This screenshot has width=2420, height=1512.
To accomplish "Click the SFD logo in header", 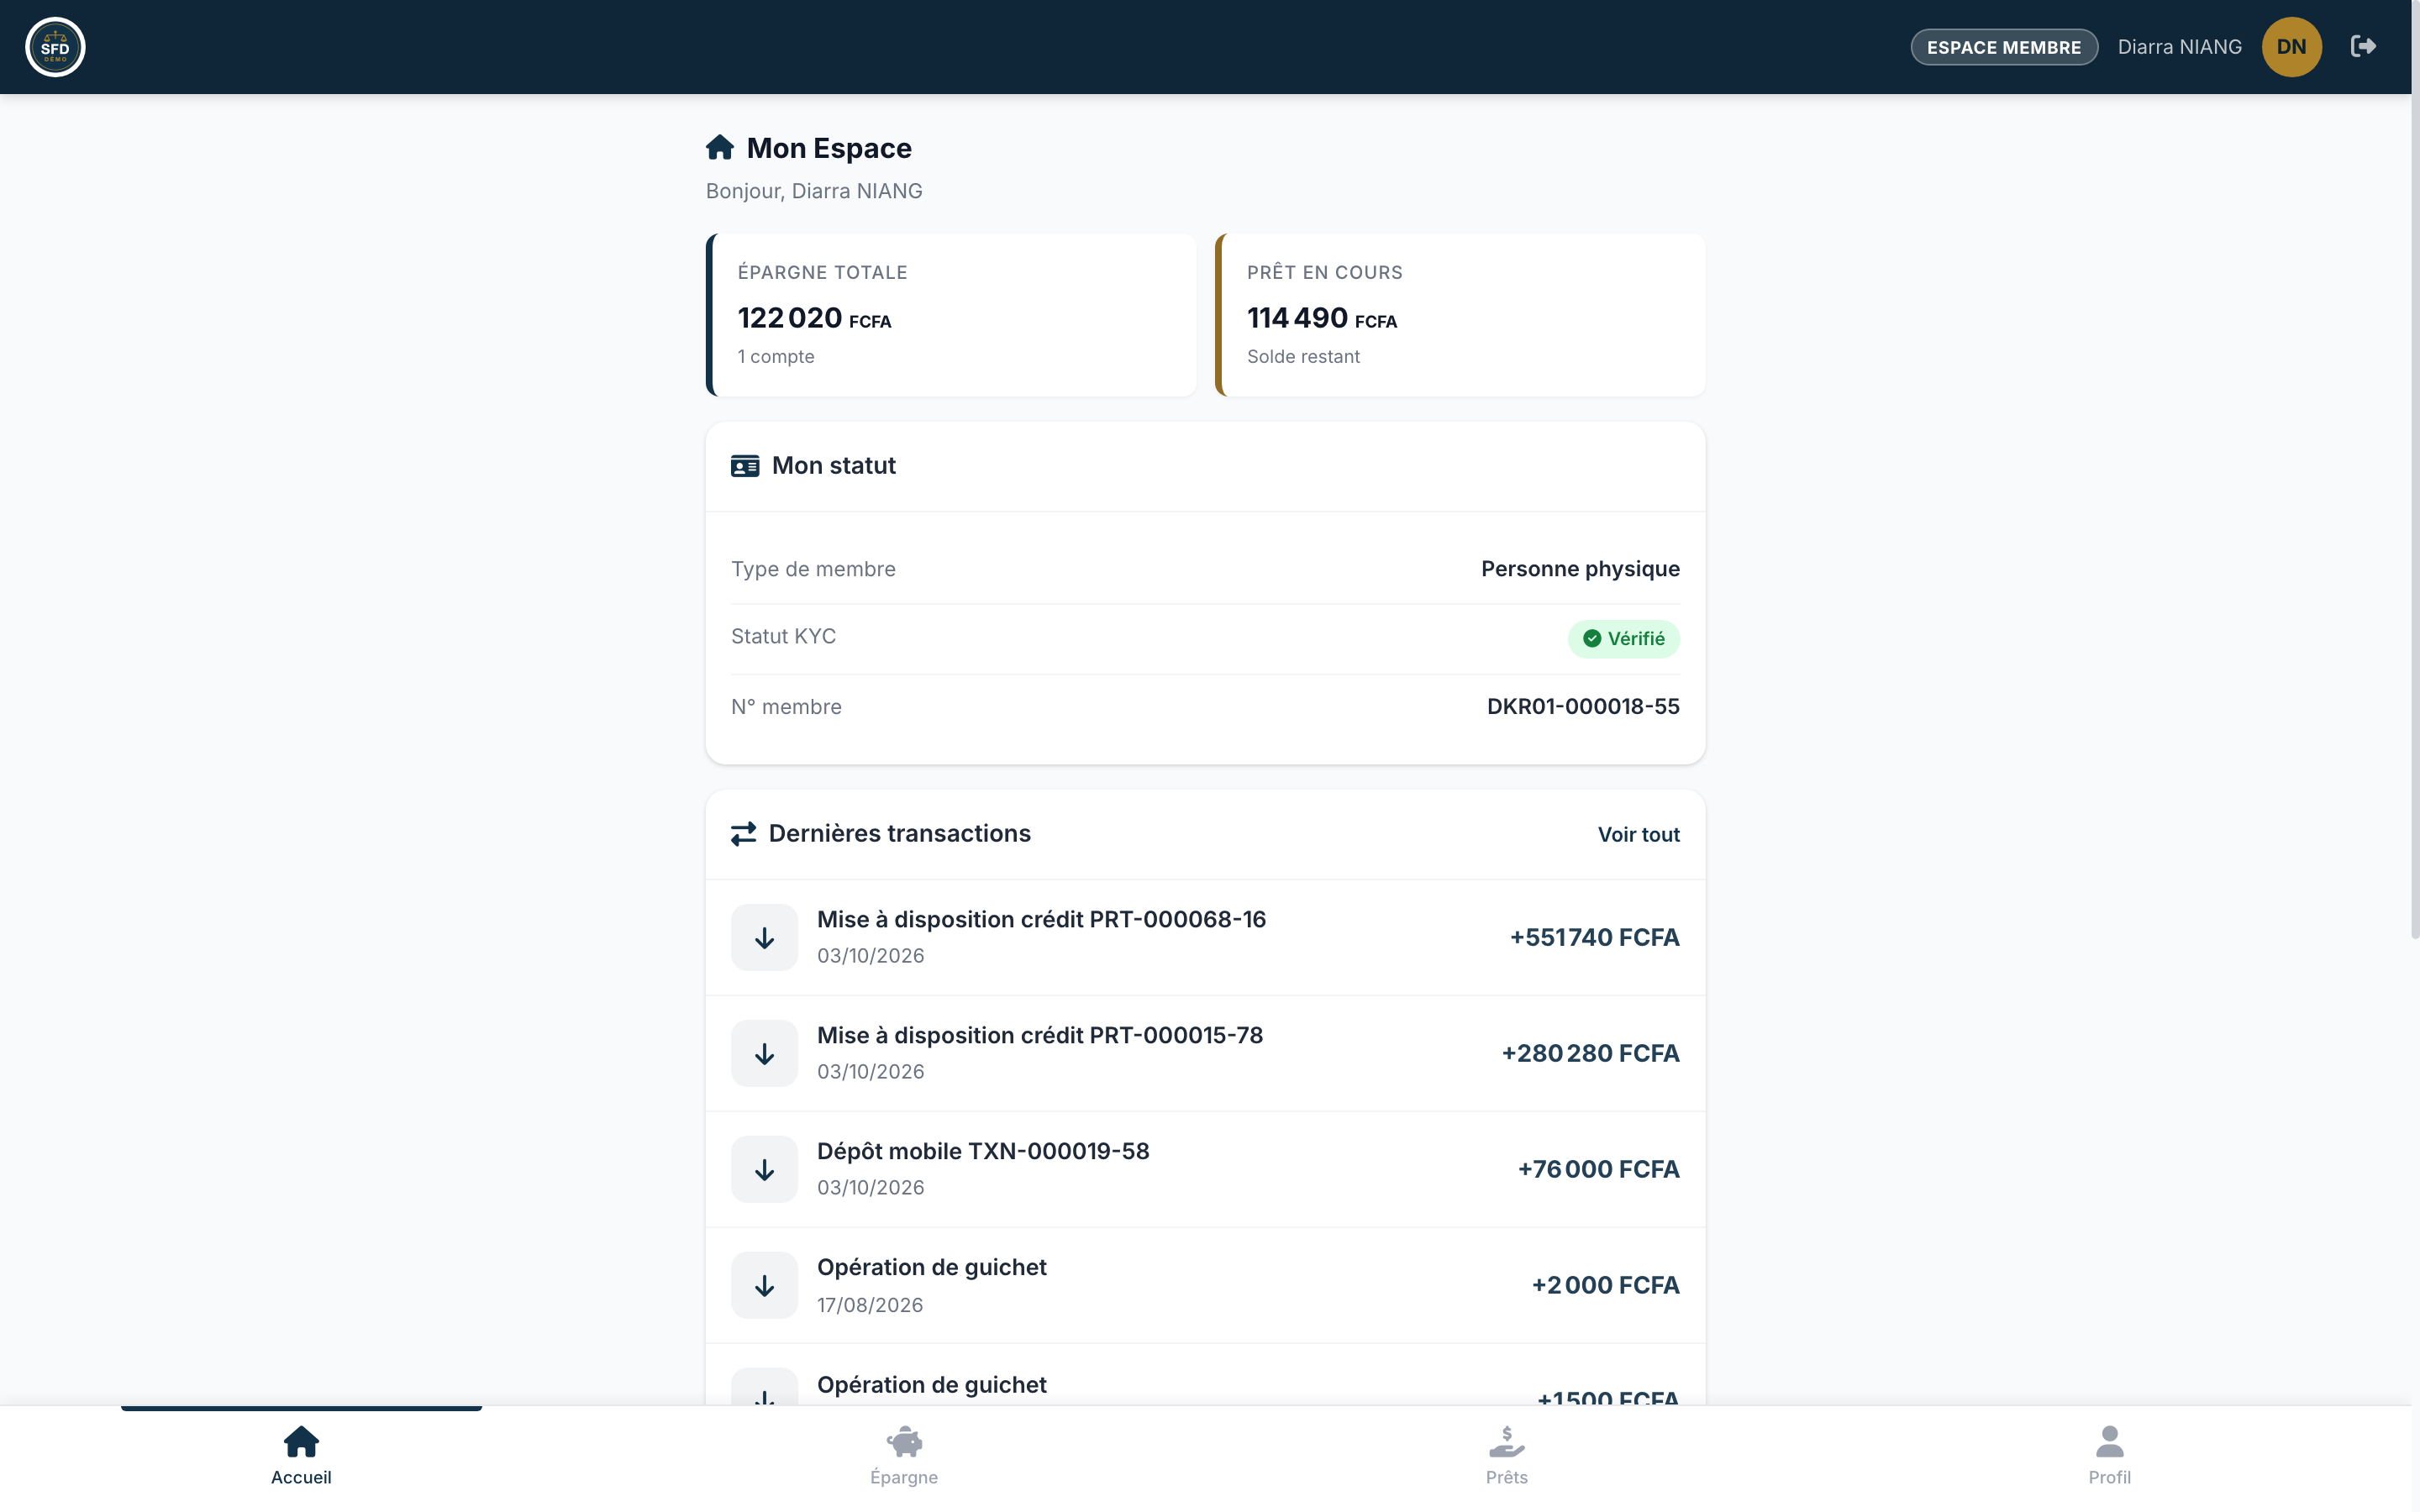I will tap(55, 47).
